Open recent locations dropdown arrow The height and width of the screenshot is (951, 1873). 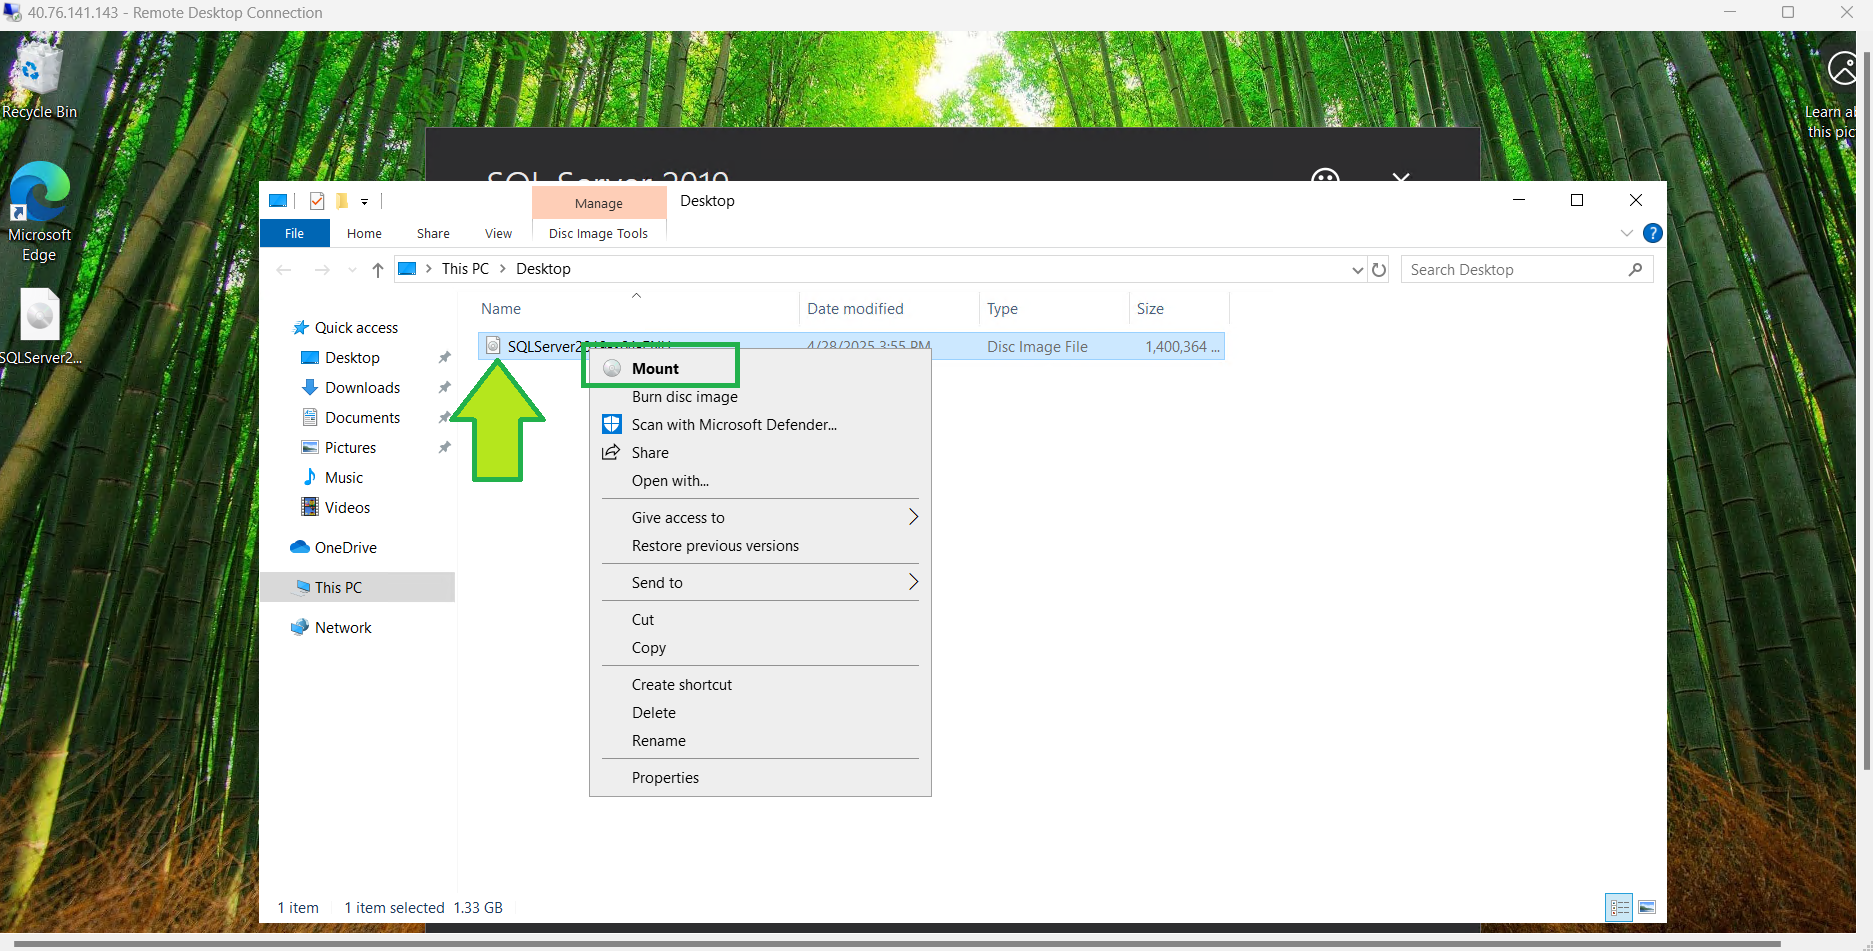[352, 270]
